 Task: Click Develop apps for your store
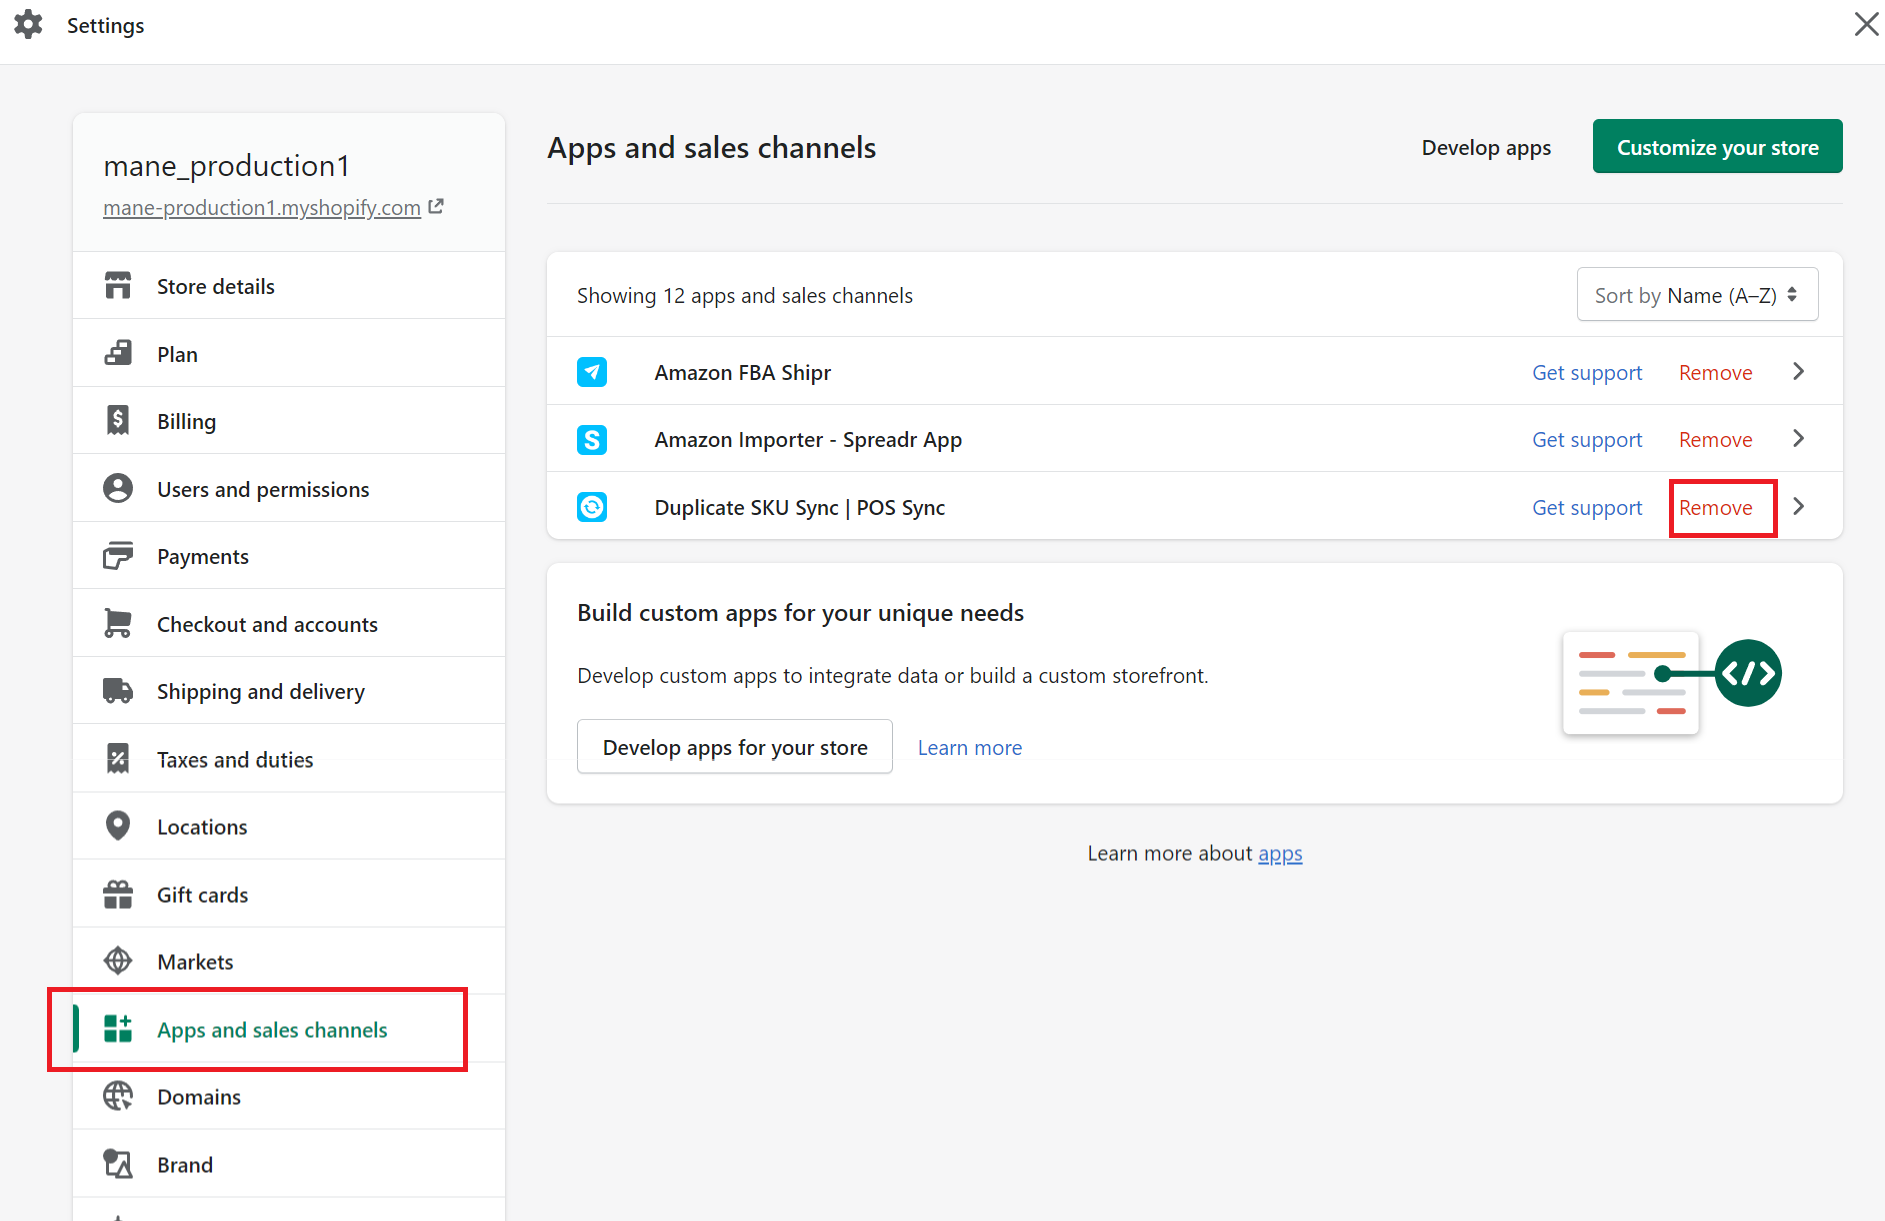click(x=735, y=747)
